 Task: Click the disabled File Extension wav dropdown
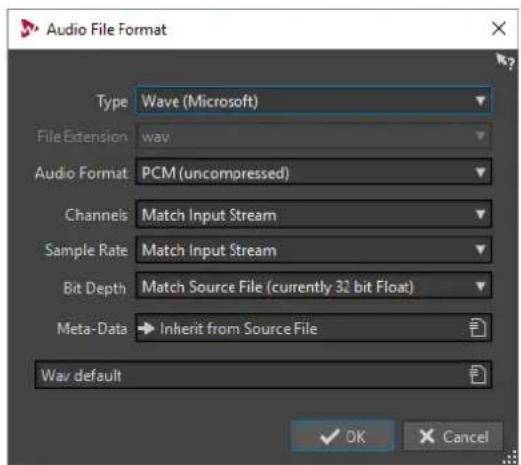pos(313,137)
